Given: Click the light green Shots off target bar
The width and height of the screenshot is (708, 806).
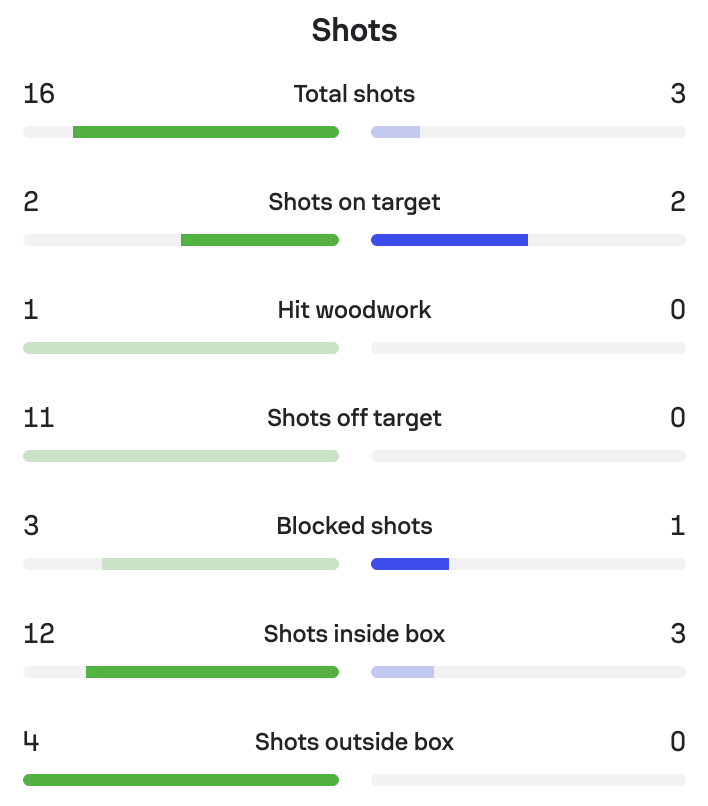Looking at the screenshot, I should pos(181,456).
